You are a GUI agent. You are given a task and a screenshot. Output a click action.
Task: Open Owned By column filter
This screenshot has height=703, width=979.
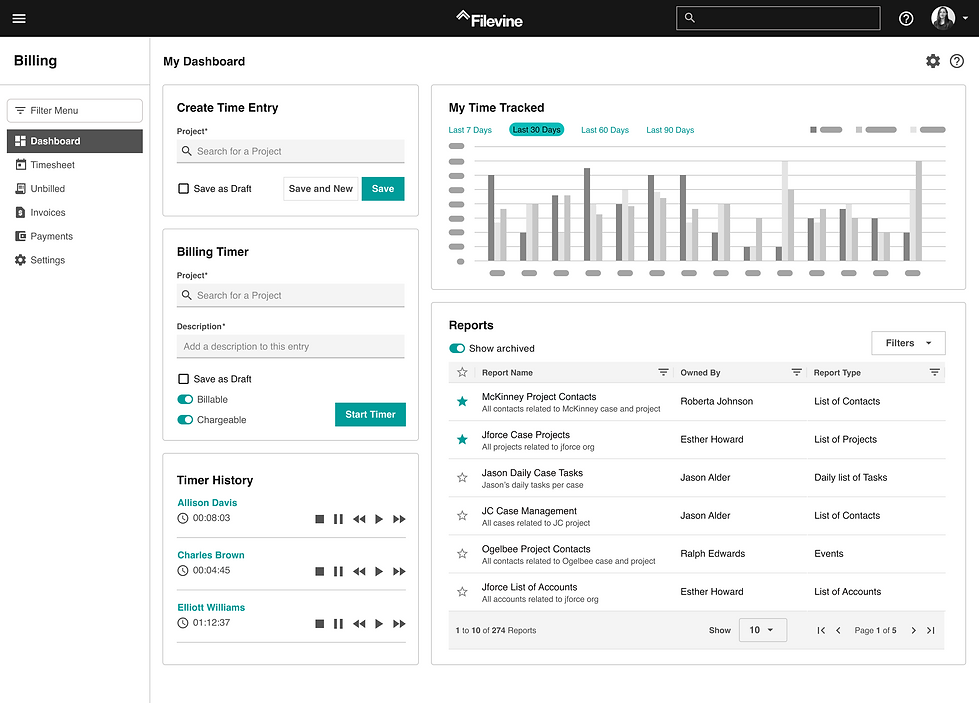point(796,372)
